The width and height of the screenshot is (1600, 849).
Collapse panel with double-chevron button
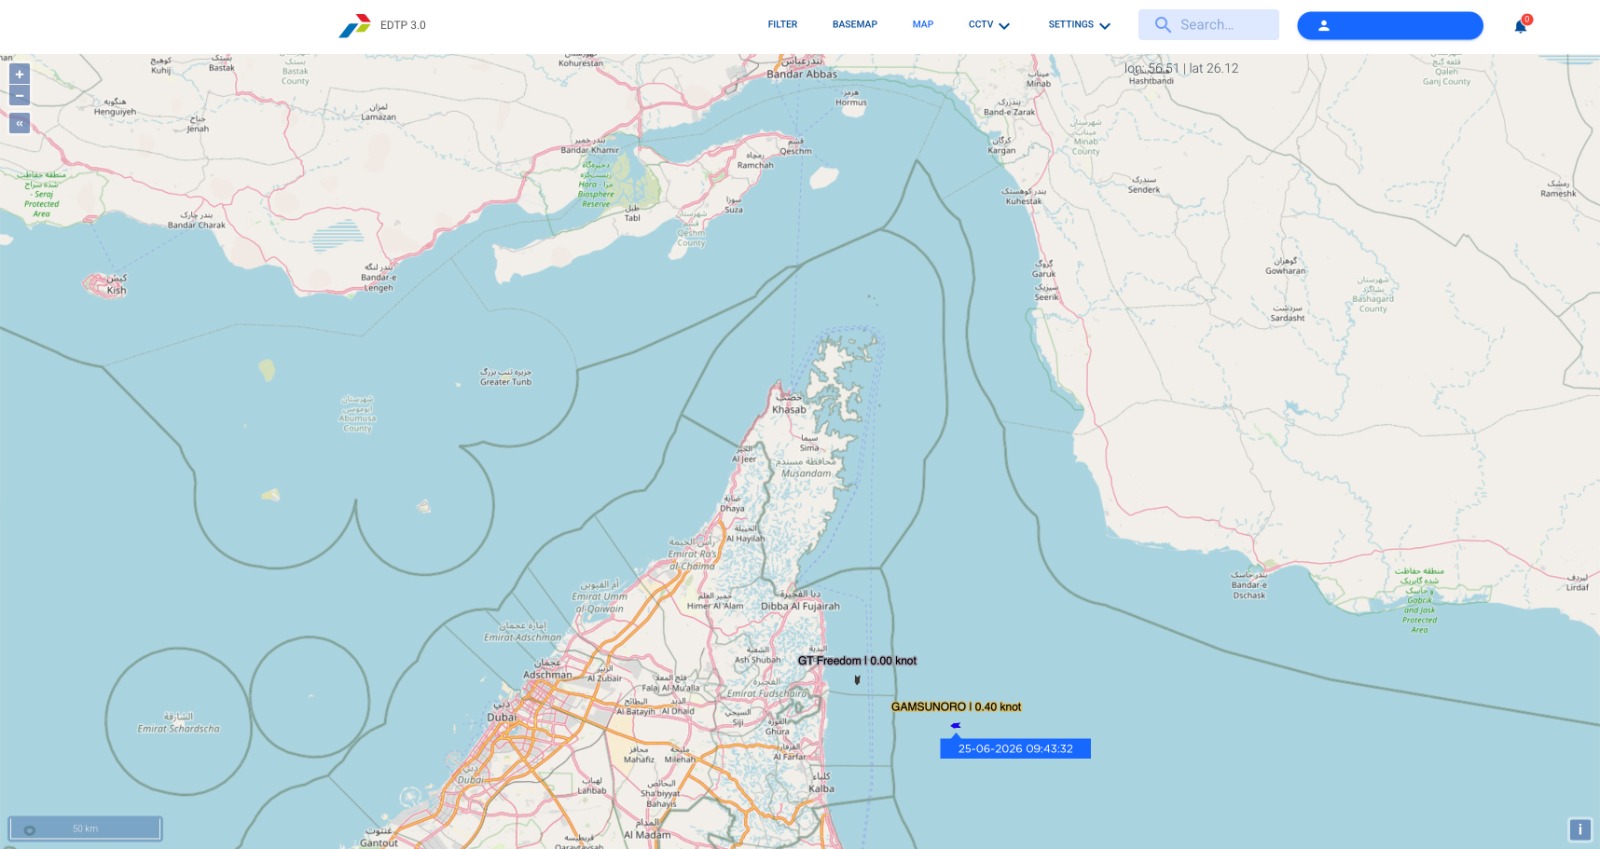tap(19, 123)
